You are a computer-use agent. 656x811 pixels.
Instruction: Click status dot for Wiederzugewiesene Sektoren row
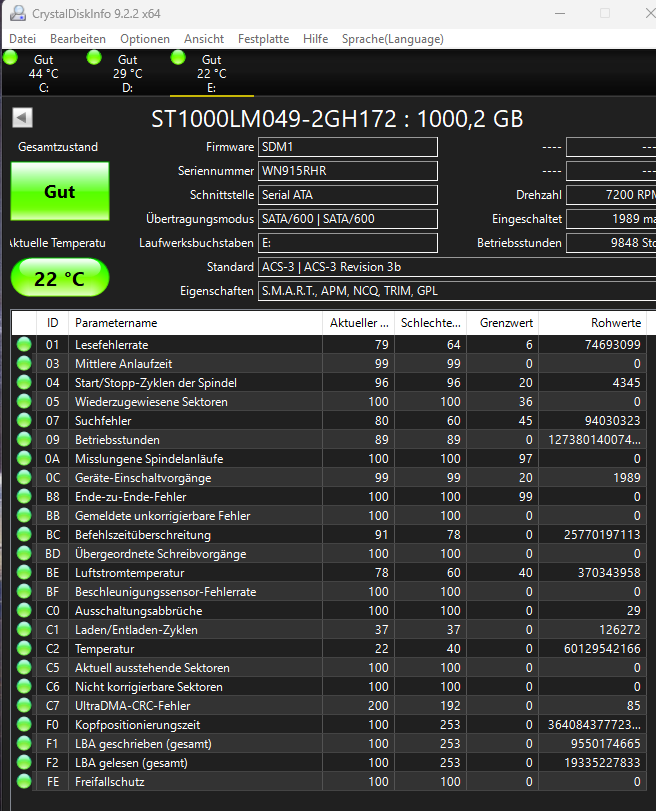24,401
